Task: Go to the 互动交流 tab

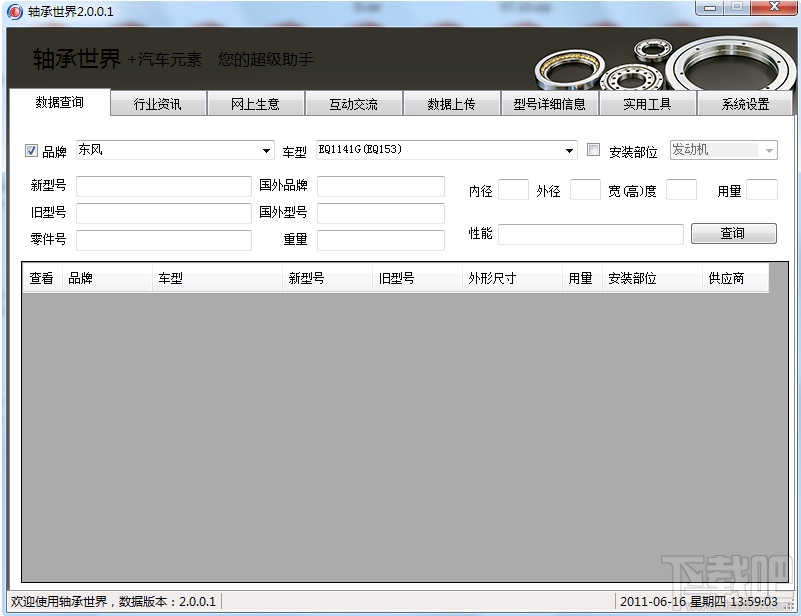Action: point(354,104)
